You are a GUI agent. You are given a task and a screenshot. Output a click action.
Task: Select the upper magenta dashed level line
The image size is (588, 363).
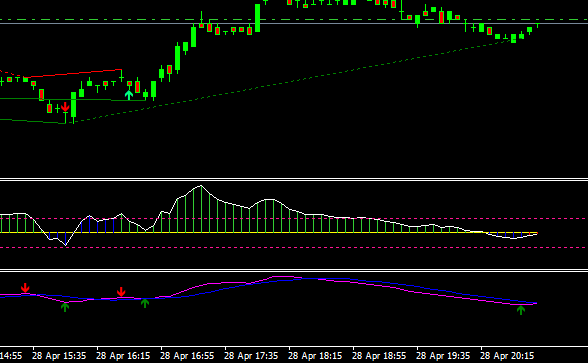coord(294,218)
